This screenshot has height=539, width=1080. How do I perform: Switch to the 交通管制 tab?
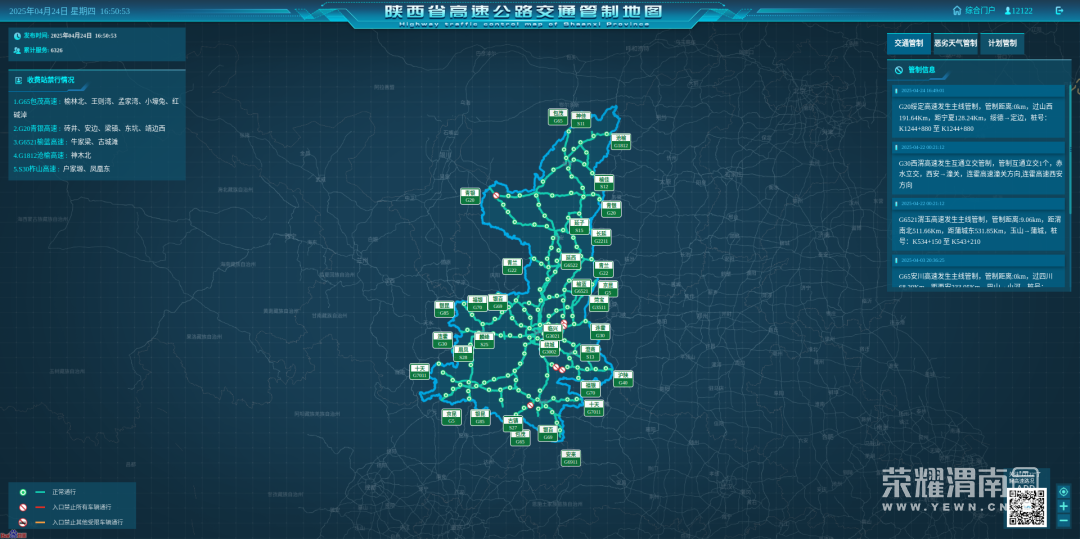908,44
